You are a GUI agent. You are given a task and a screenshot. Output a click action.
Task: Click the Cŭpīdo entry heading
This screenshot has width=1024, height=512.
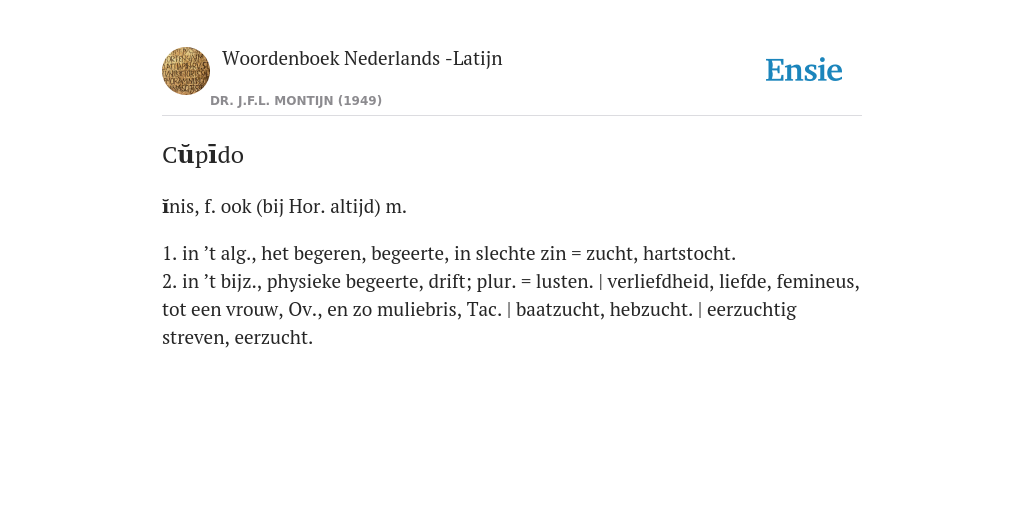202,155
